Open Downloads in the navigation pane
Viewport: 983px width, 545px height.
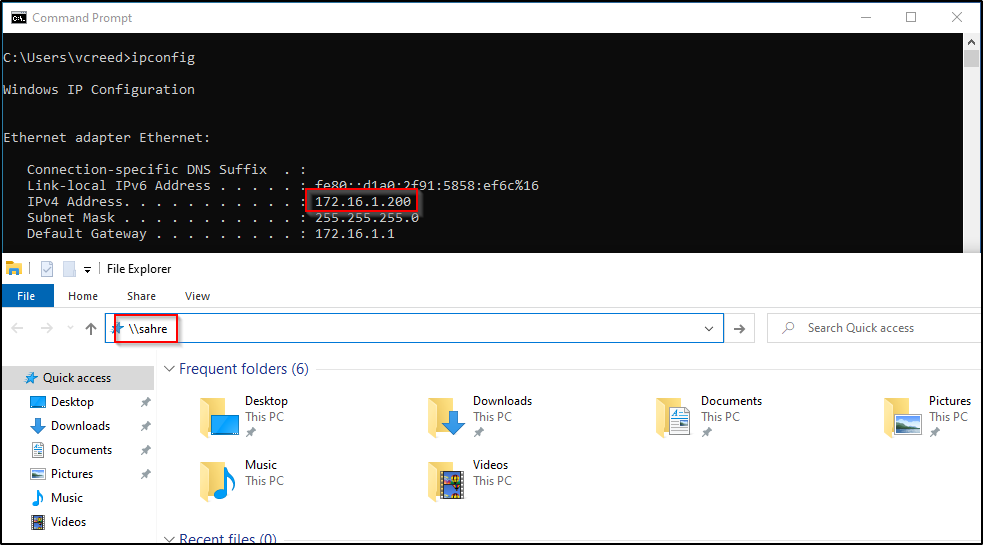click(80, 426)
